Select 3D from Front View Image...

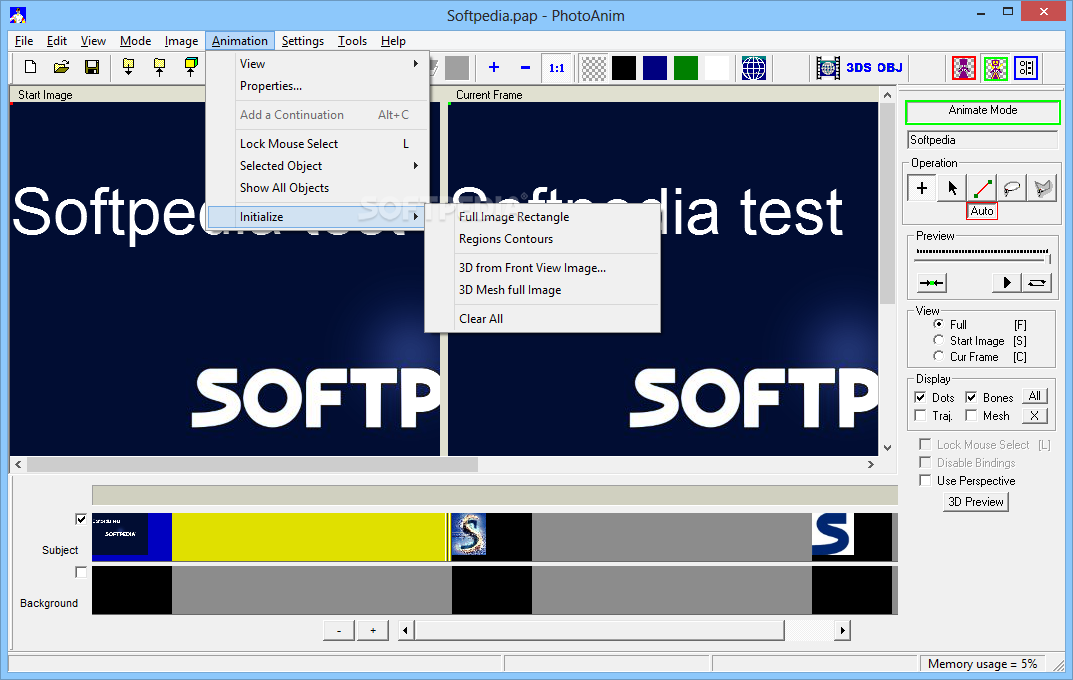point(543,267)
